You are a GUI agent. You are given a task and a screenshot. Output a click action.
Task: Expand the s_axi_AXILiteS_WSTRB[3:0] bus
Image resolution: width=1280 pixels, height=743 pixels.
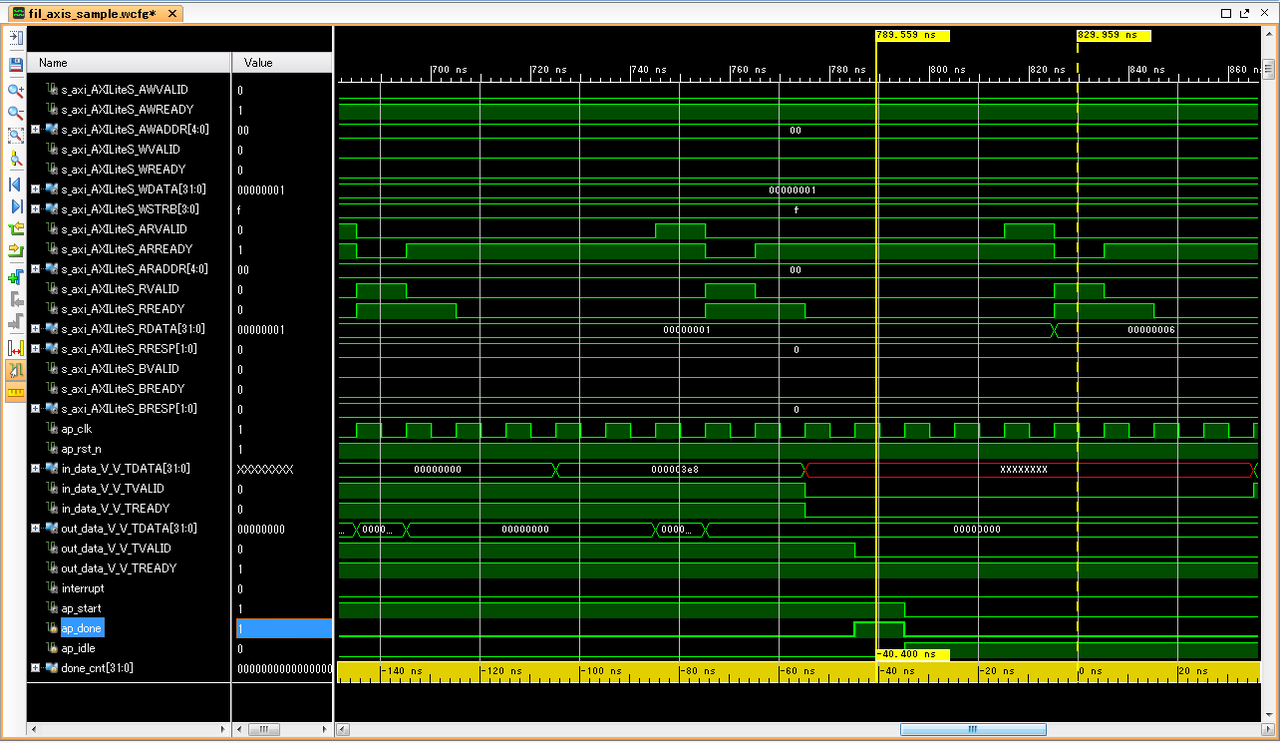(x=35, y=209)
